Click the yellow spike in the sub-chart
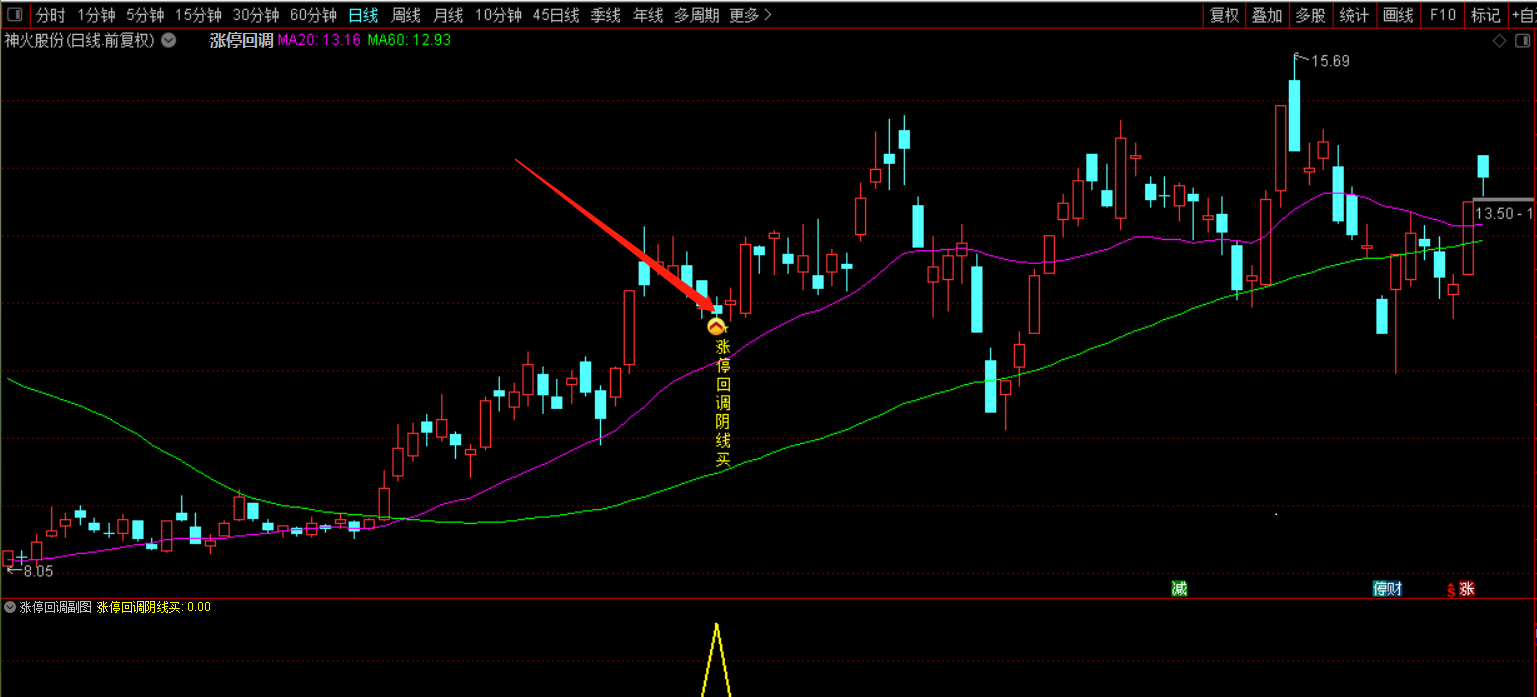Image resolution: width=1537 pixels, height=697 pixels. (716, 660)
